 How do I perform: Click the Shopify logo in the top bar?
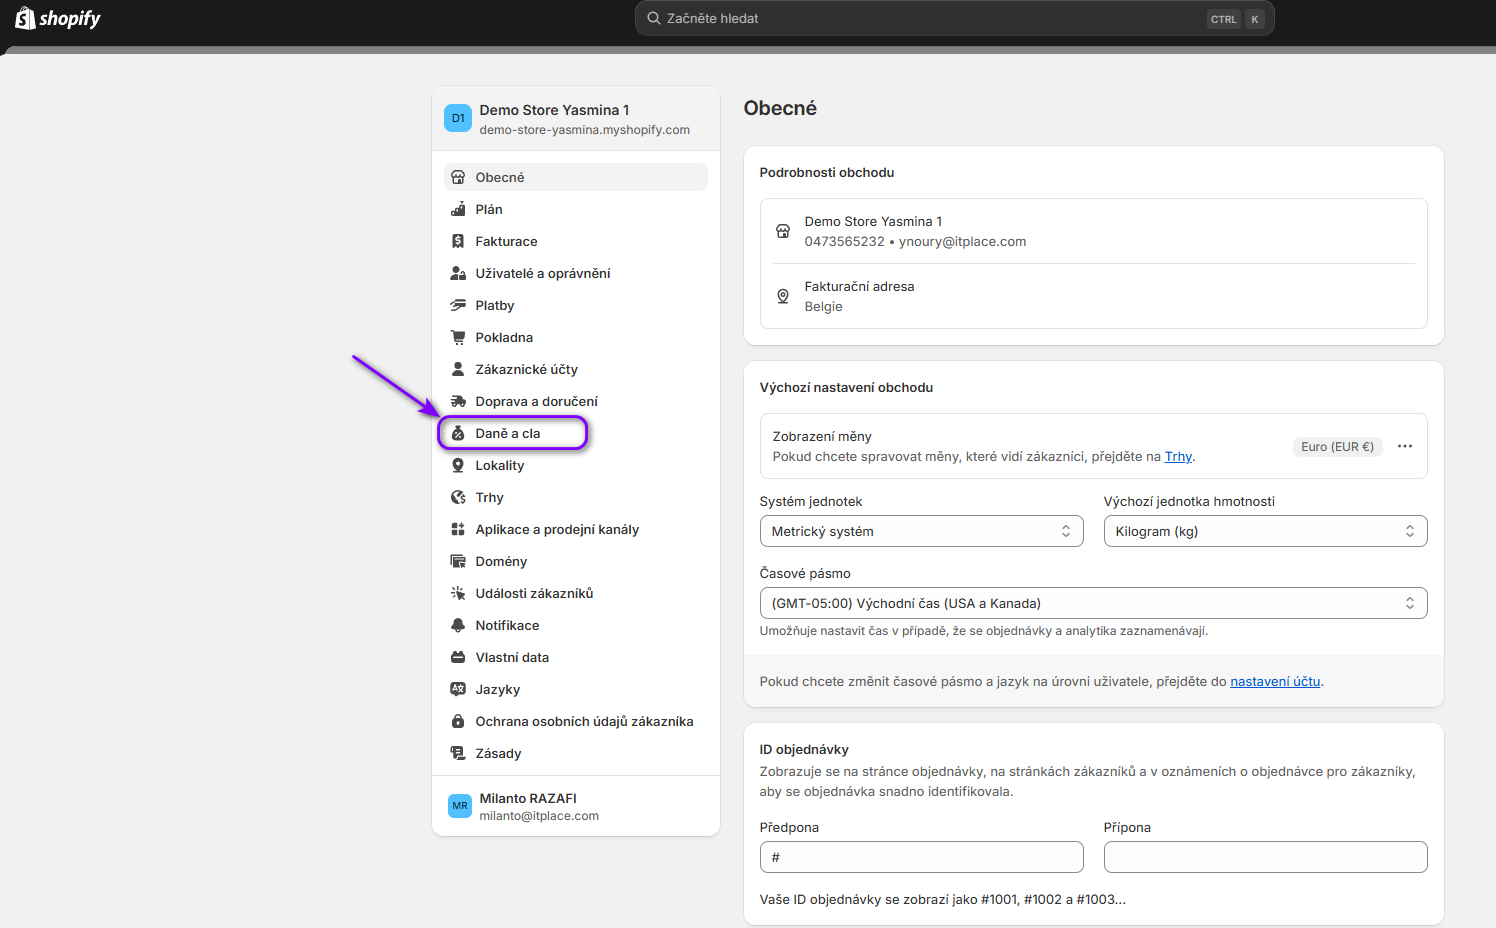58,18
